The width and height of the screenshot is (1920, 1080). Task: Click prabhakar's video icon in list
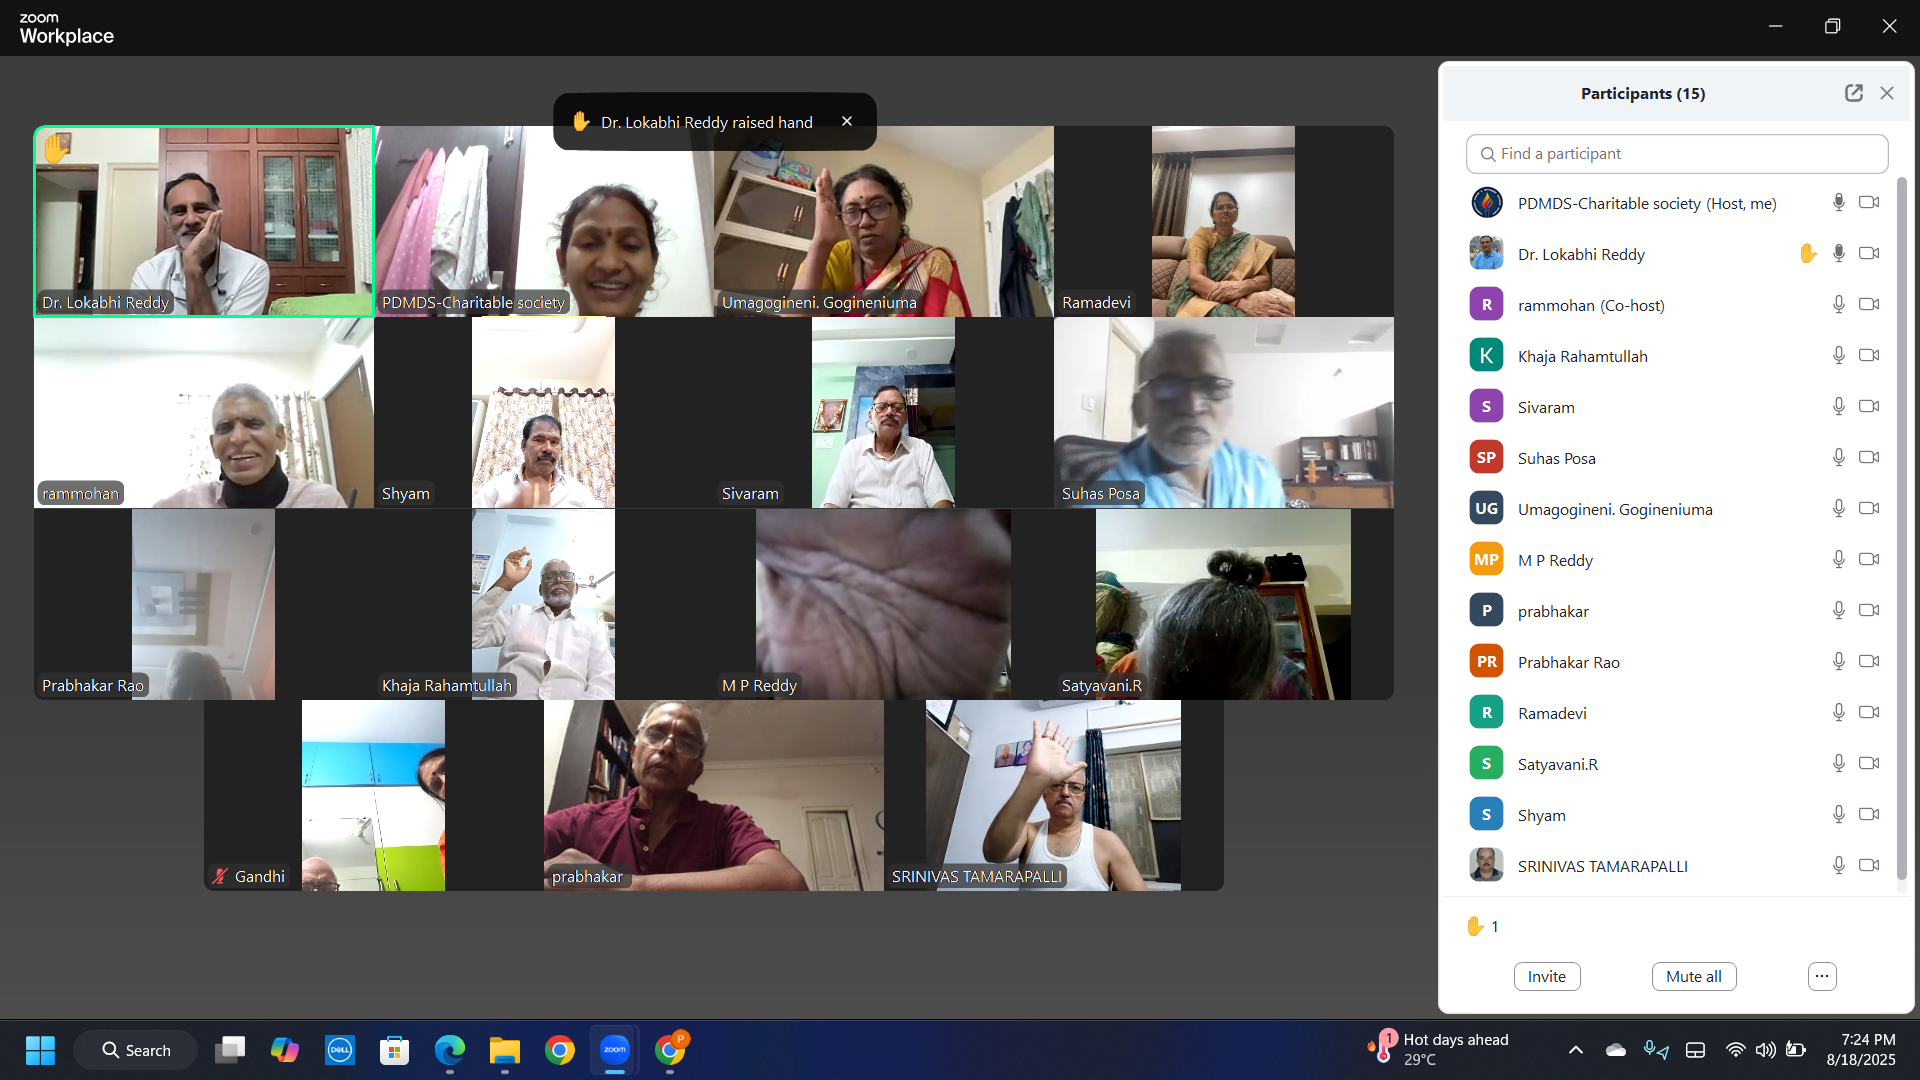click(x=1869, y=611)
